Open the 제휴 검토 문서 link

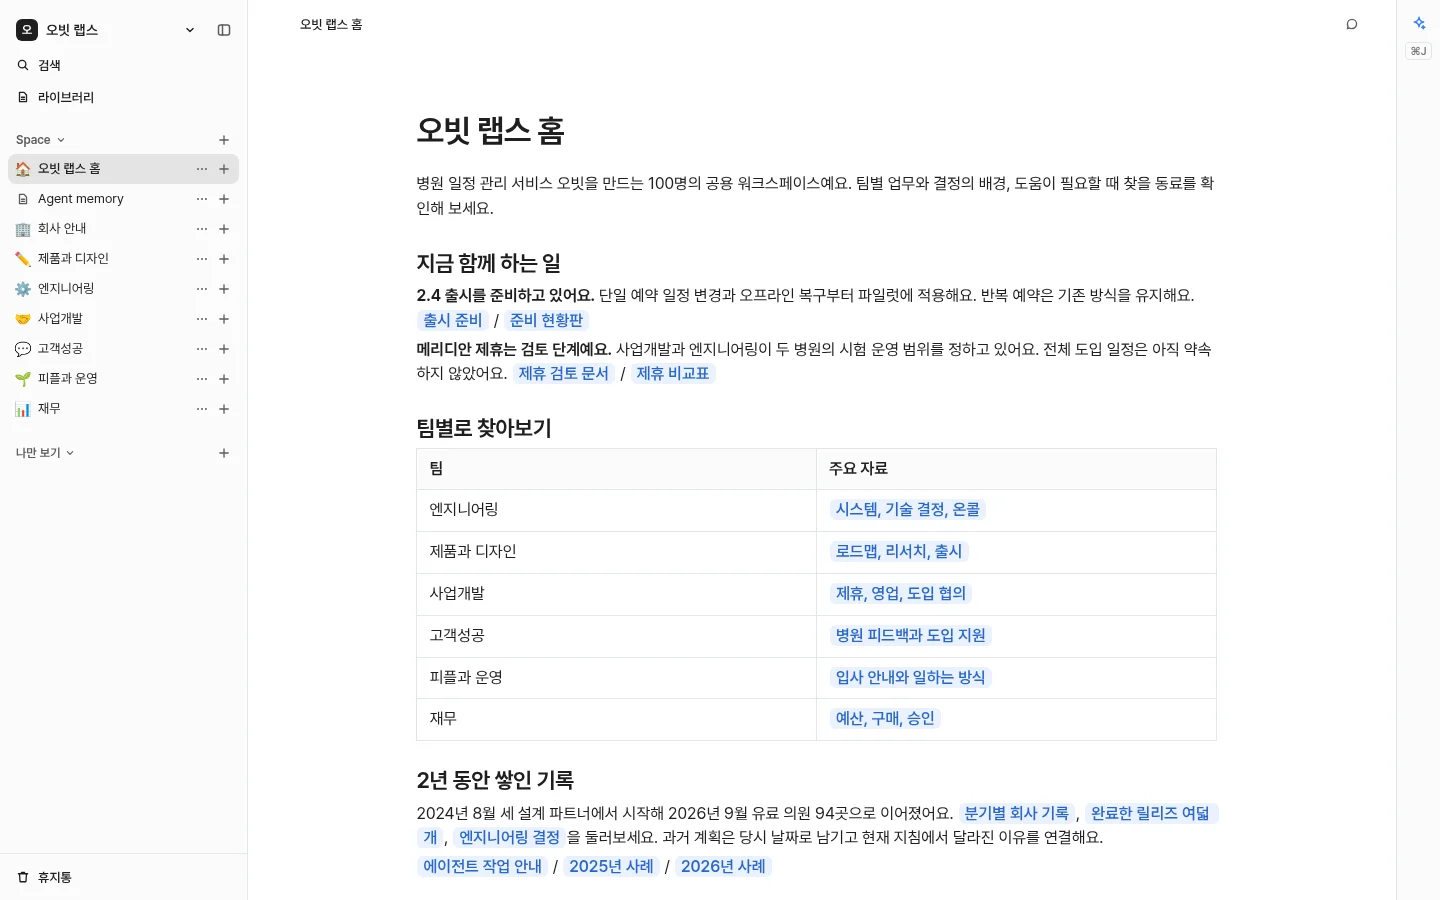pyautogui.click(x=563, y=373)
